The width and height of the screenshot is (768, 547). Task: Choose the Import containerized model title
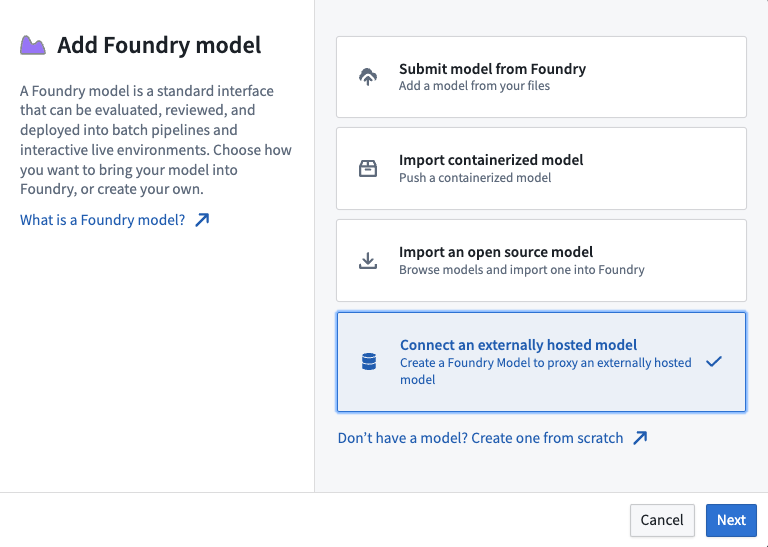point(491,160)
